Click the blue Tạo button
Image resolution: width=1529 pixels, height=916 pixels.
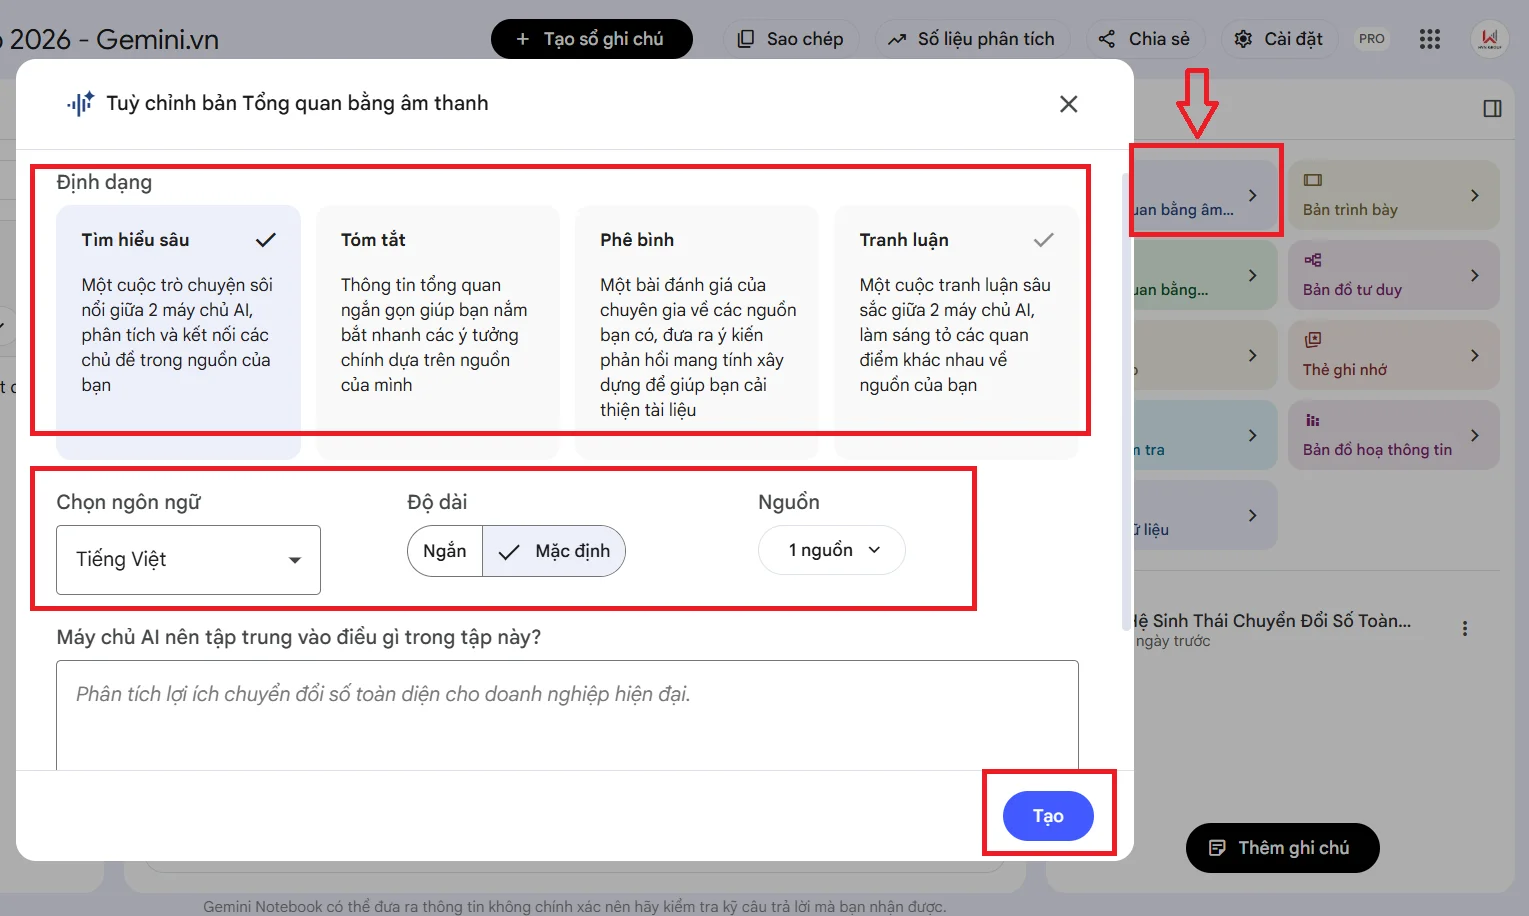click(x=1048, y=816)
